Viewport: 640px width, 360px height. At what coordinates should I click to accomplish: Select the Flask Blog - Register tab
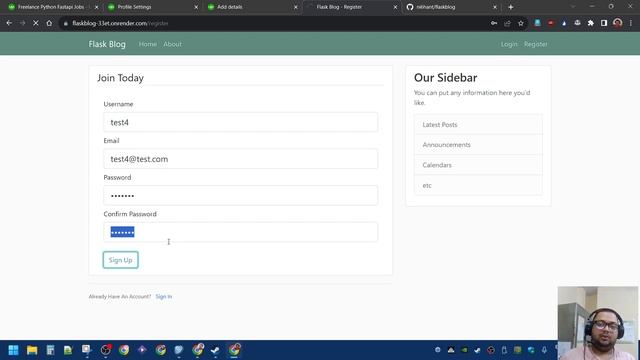coord(351,7)
